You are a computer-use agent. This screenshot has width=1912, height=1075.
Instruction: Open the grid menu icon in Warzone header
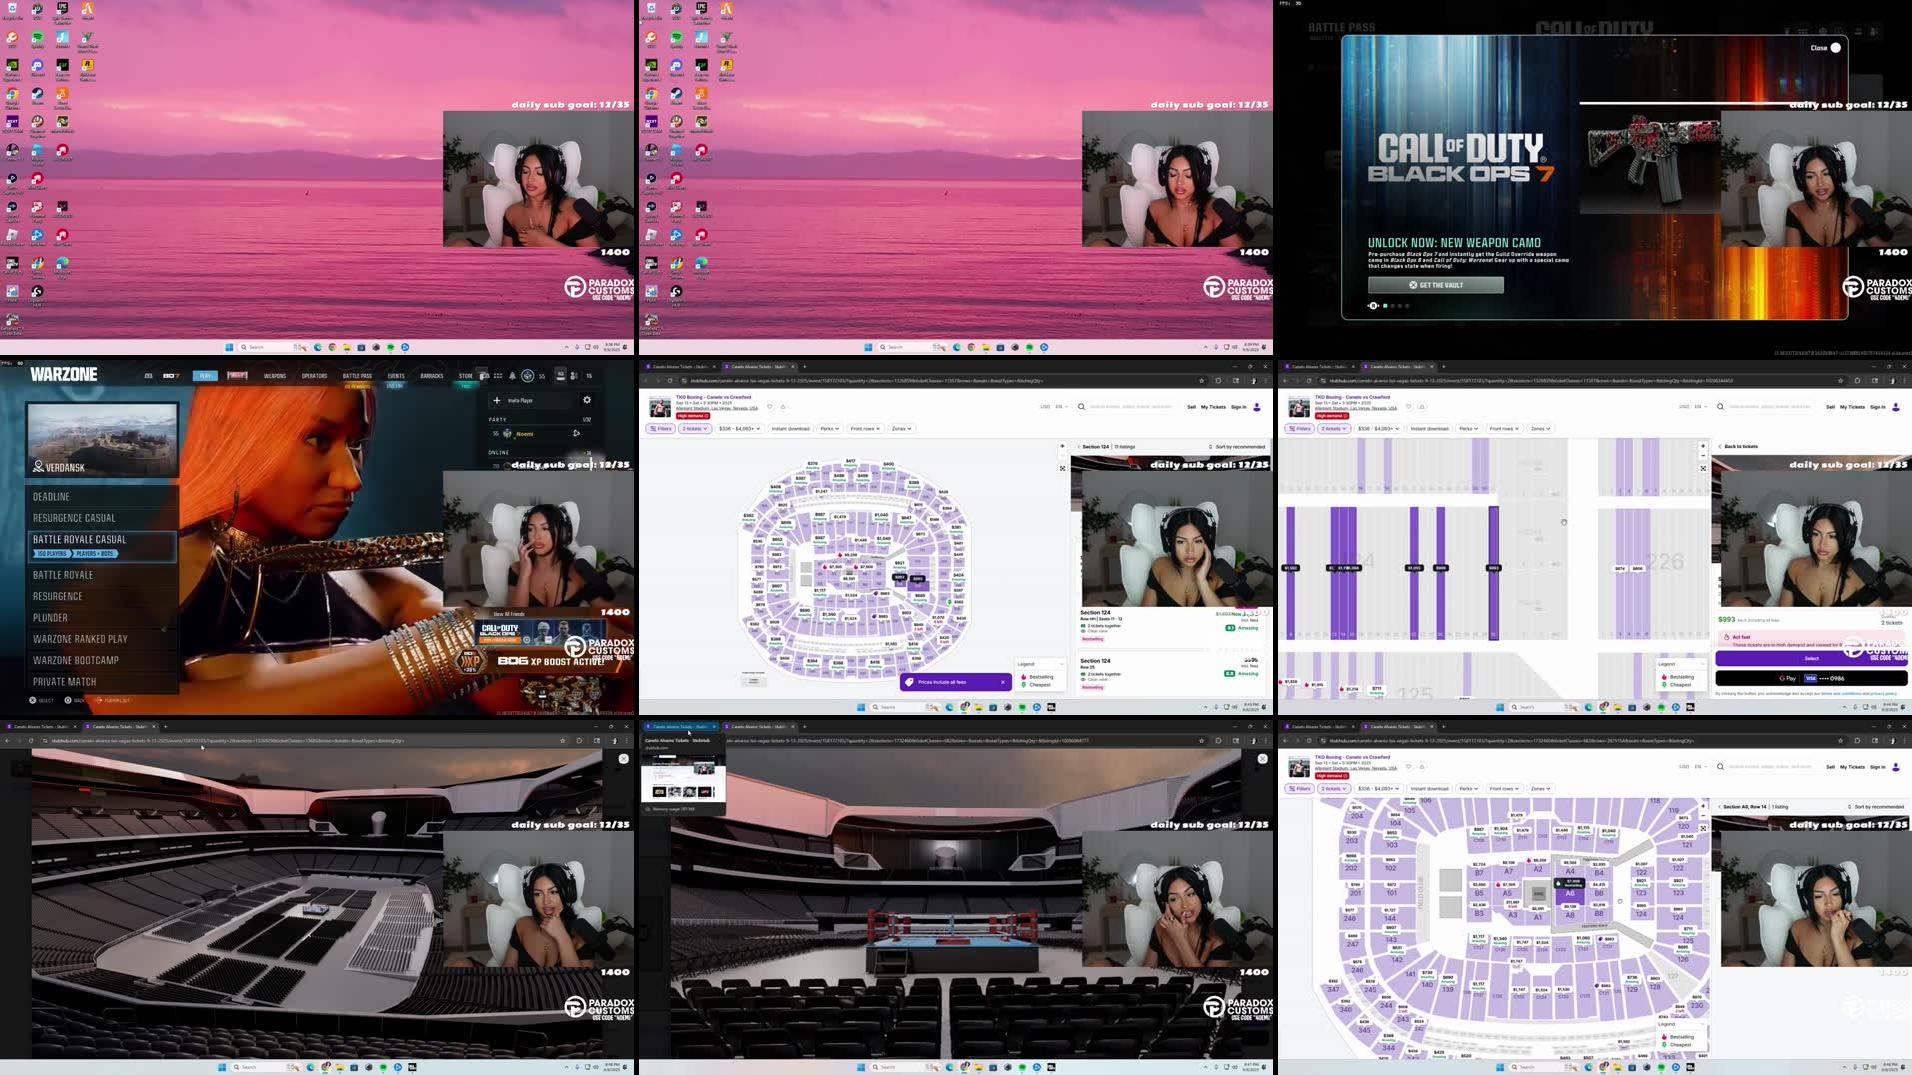click(x=498, y=376)
